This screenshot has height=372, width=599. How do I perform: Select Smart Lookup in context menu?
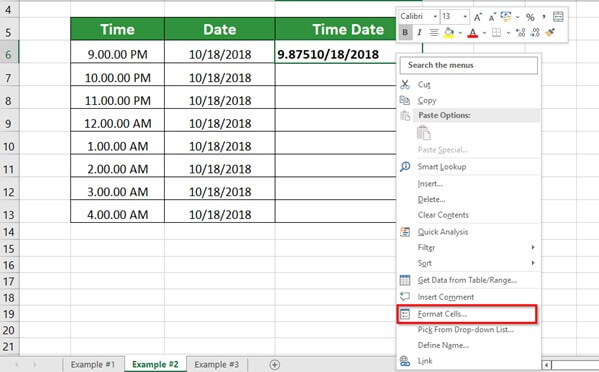coord(468,167)
